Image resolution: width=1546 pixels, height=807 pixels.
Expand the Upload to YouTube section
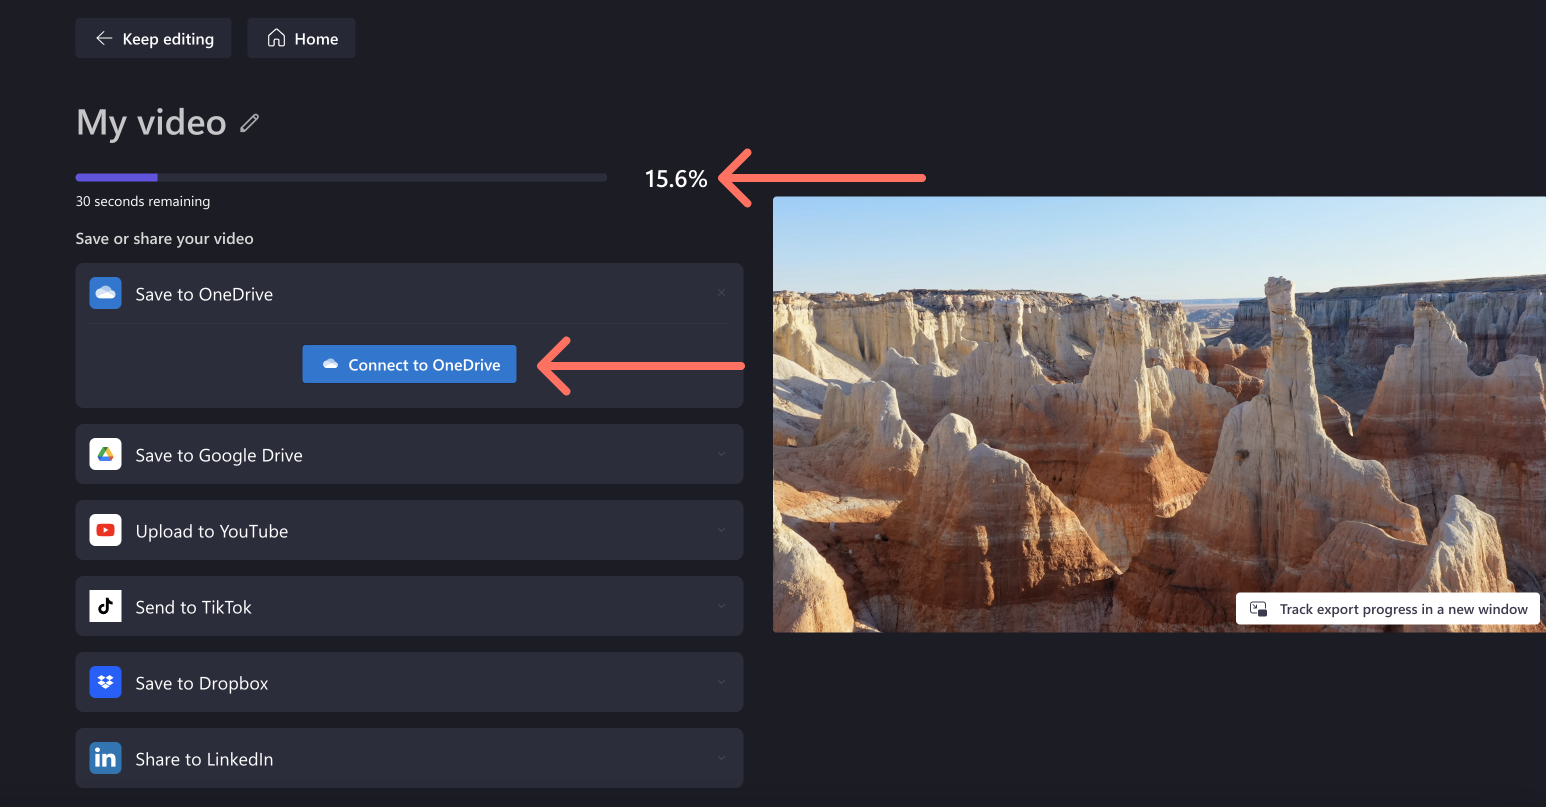click(722, 530)
